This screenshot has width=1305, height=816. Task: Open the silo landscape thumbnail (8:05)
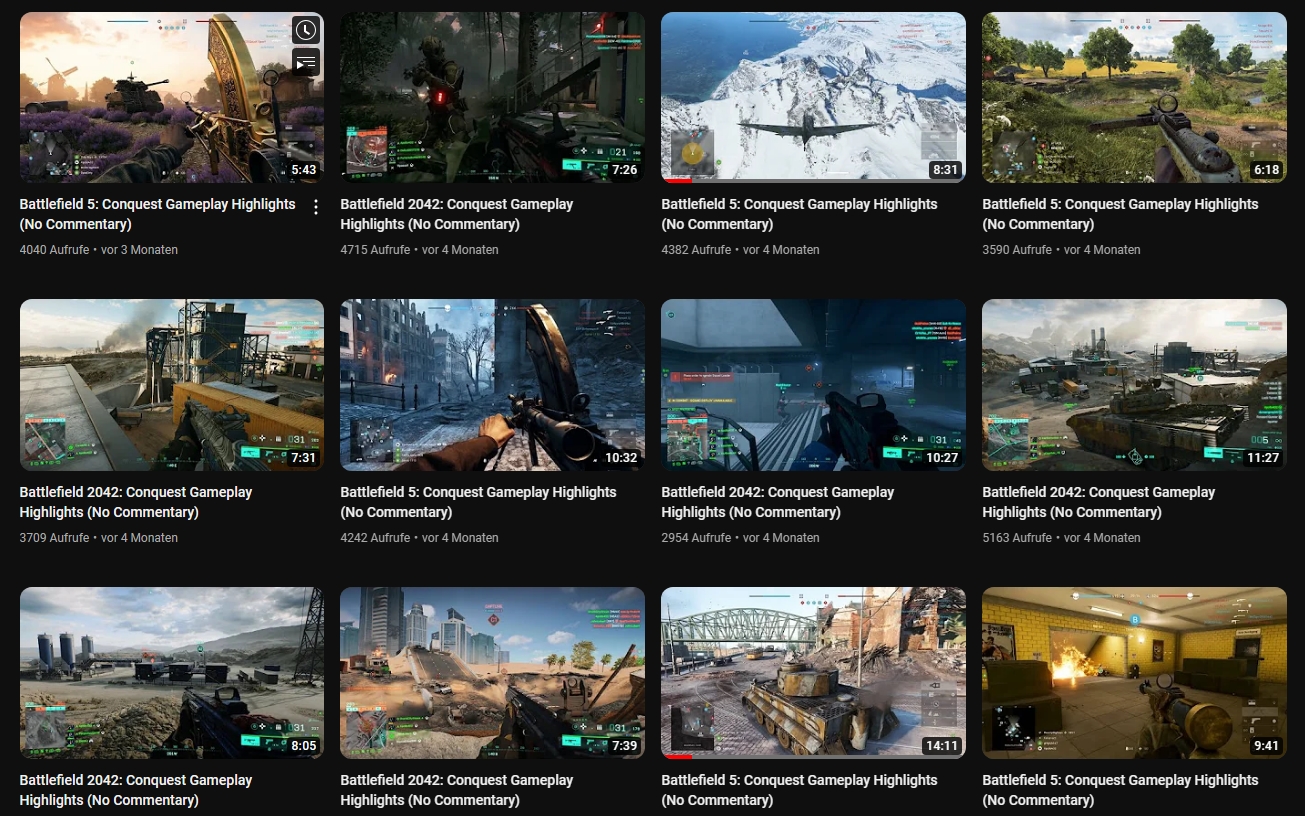click(x=171, y=673)
